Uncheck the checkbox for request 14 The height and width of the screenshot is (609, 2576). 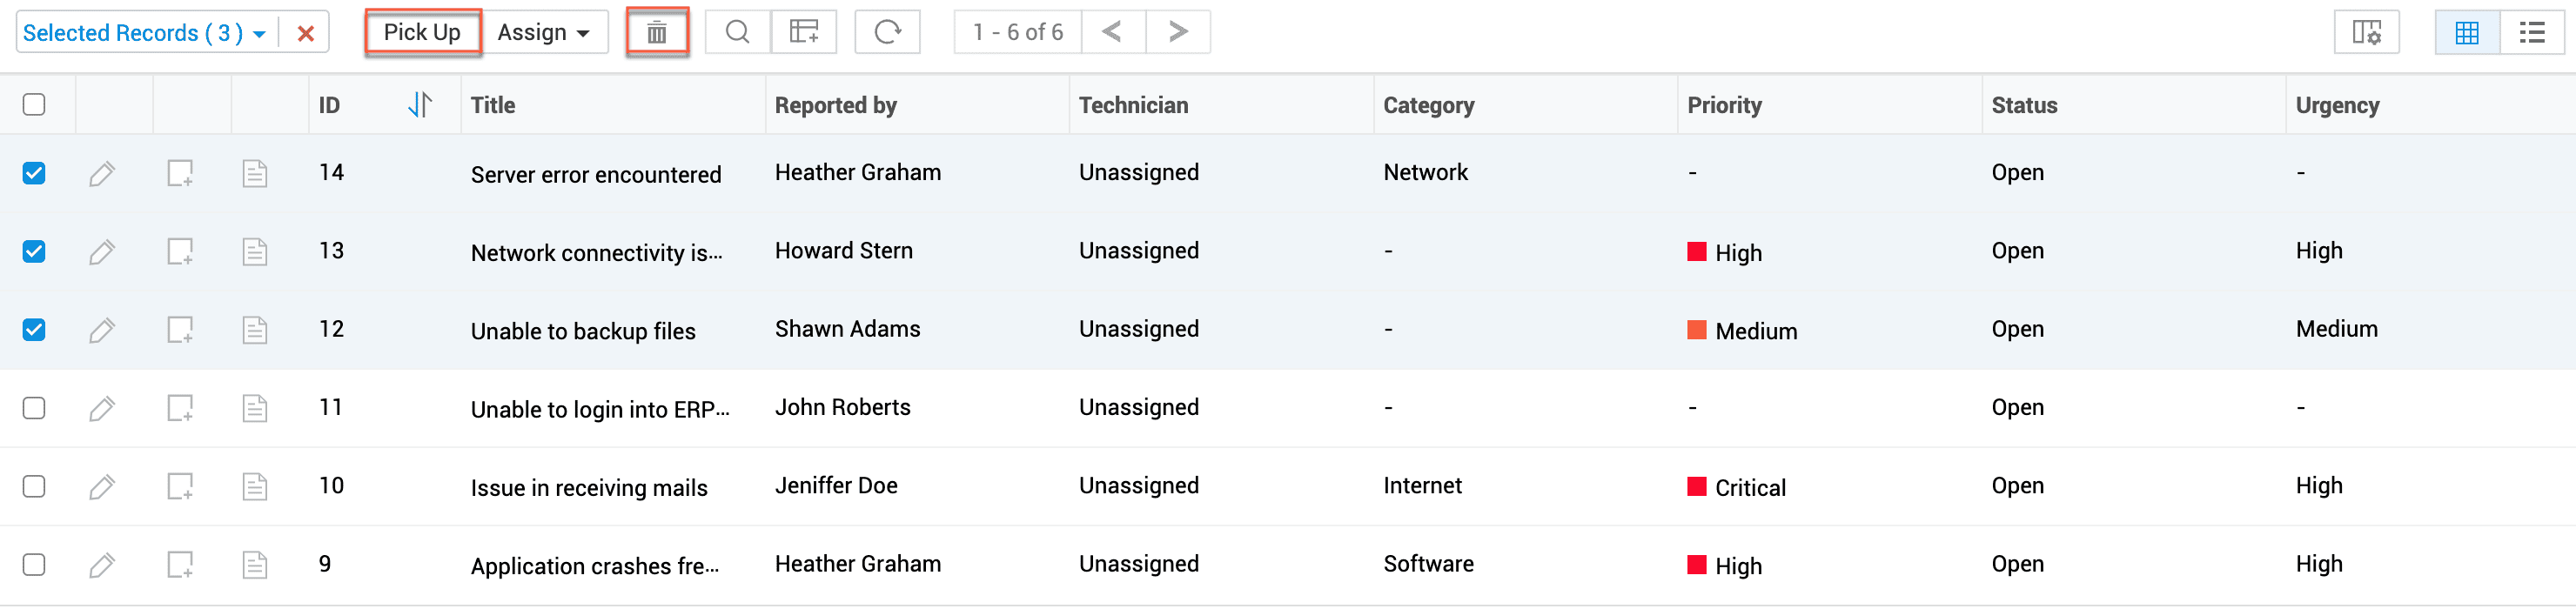34,174
